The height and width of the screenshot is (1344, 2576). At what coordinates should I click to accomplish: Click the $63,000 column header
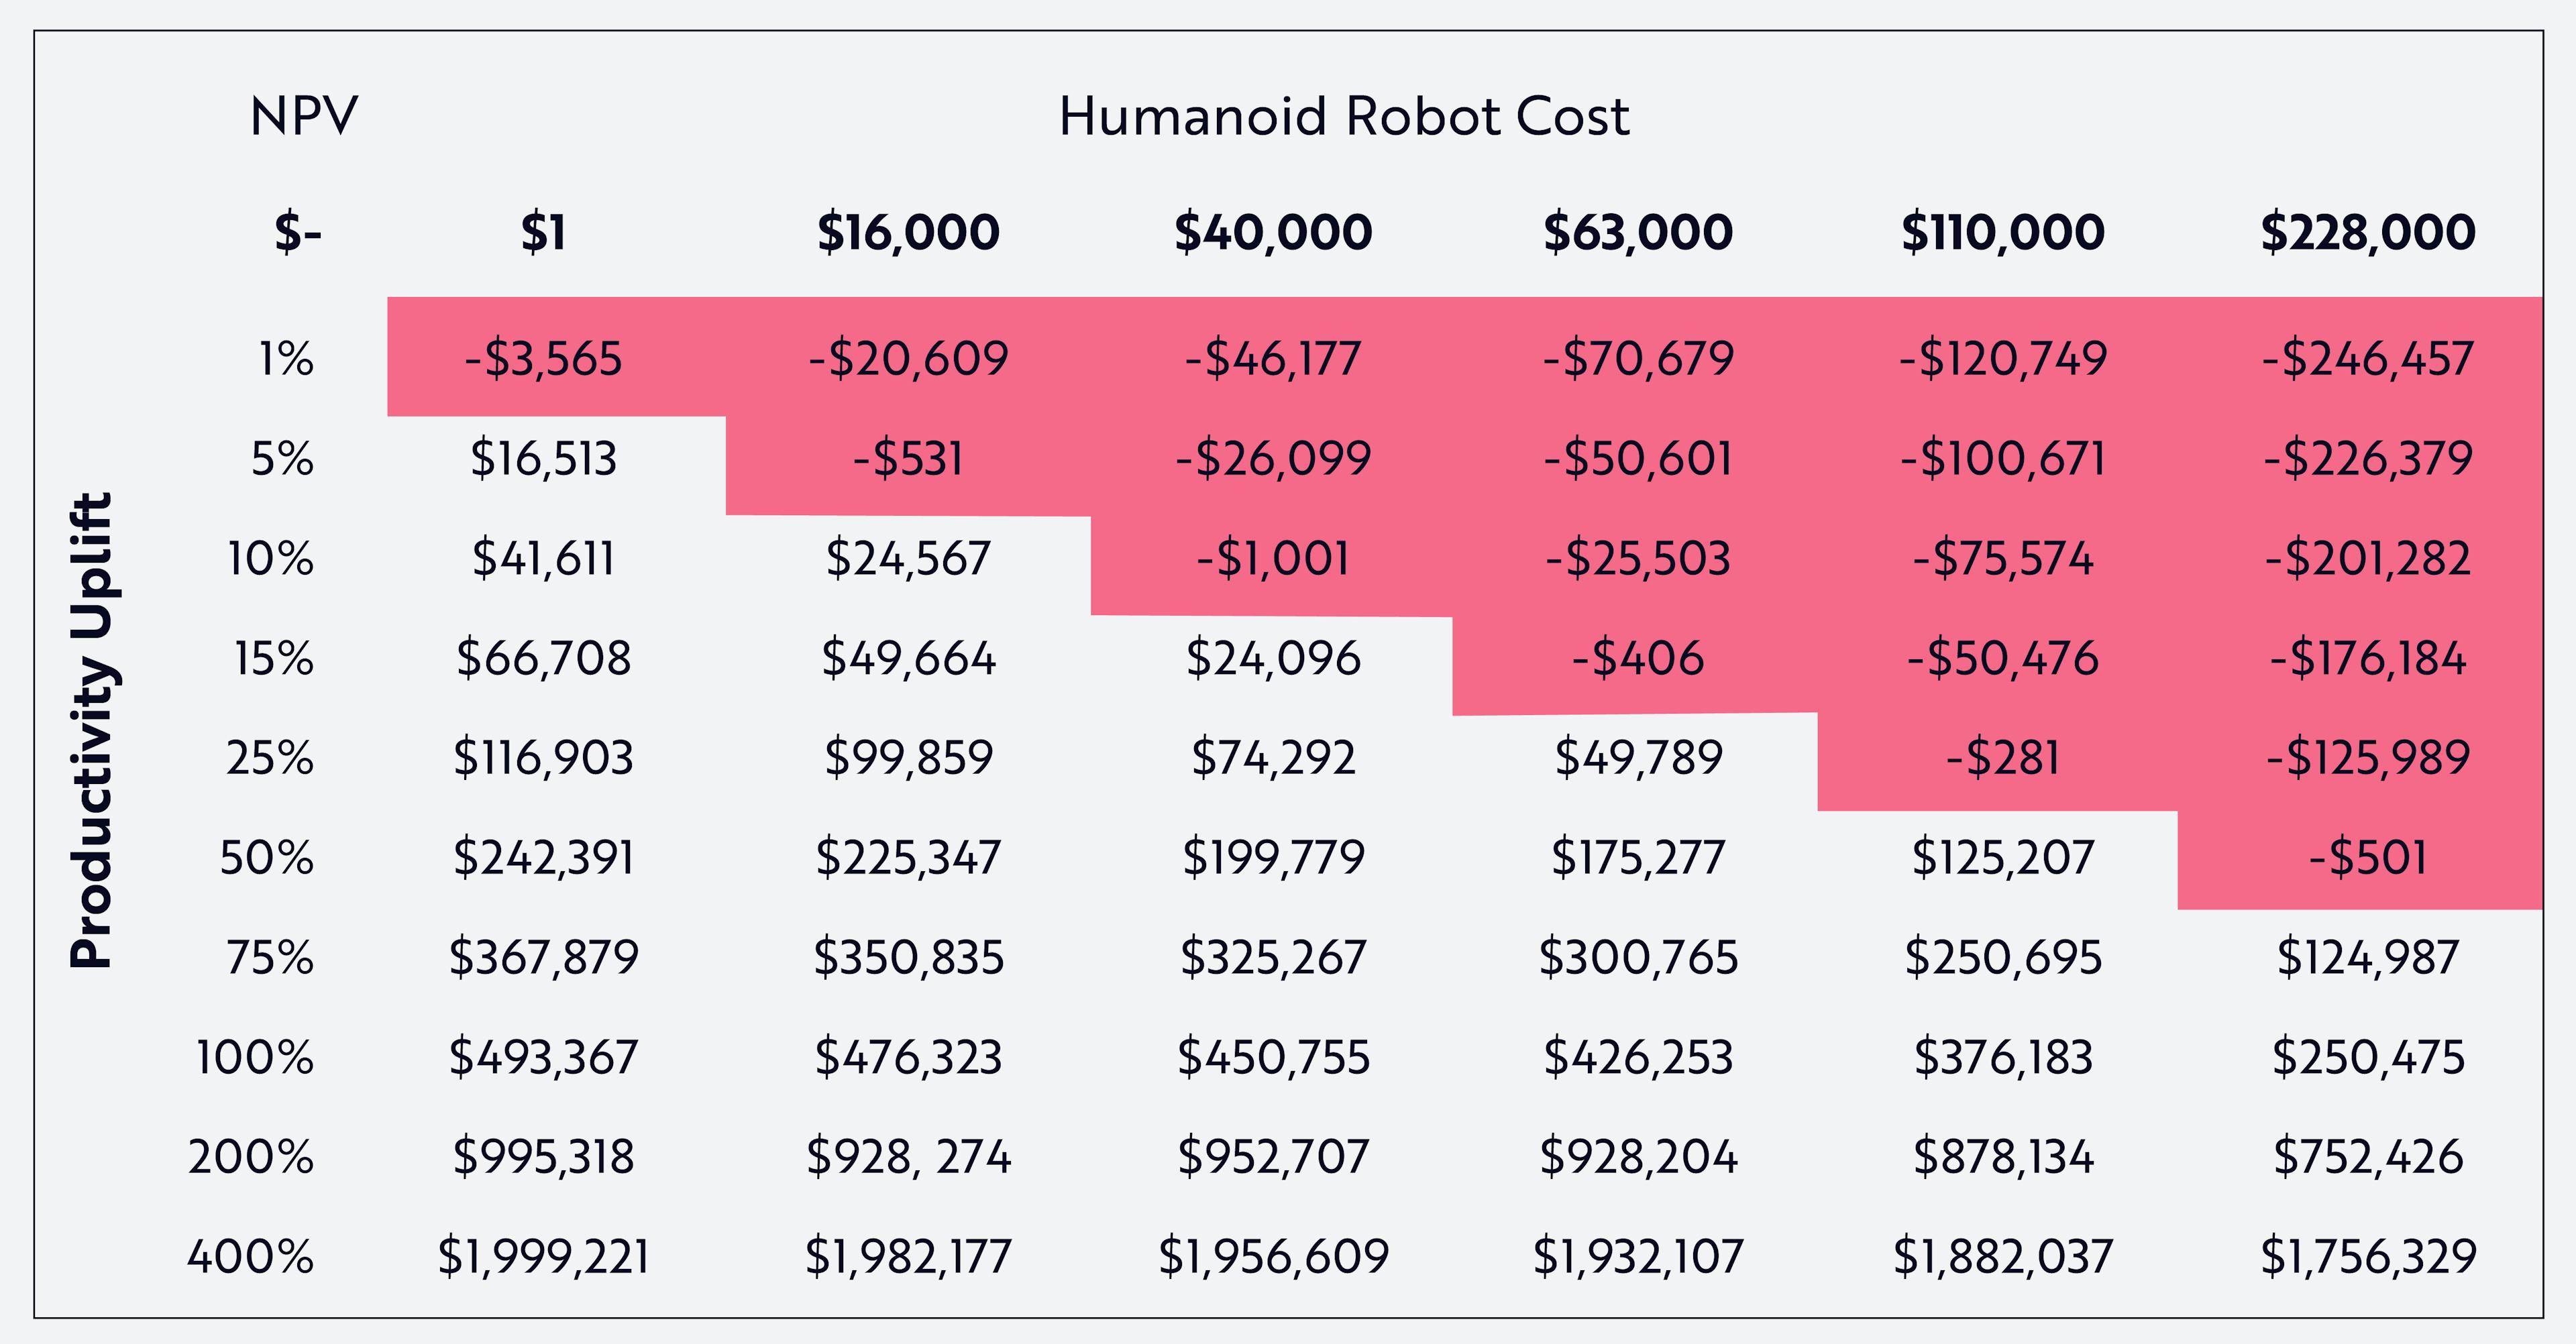click(1637, 232)
